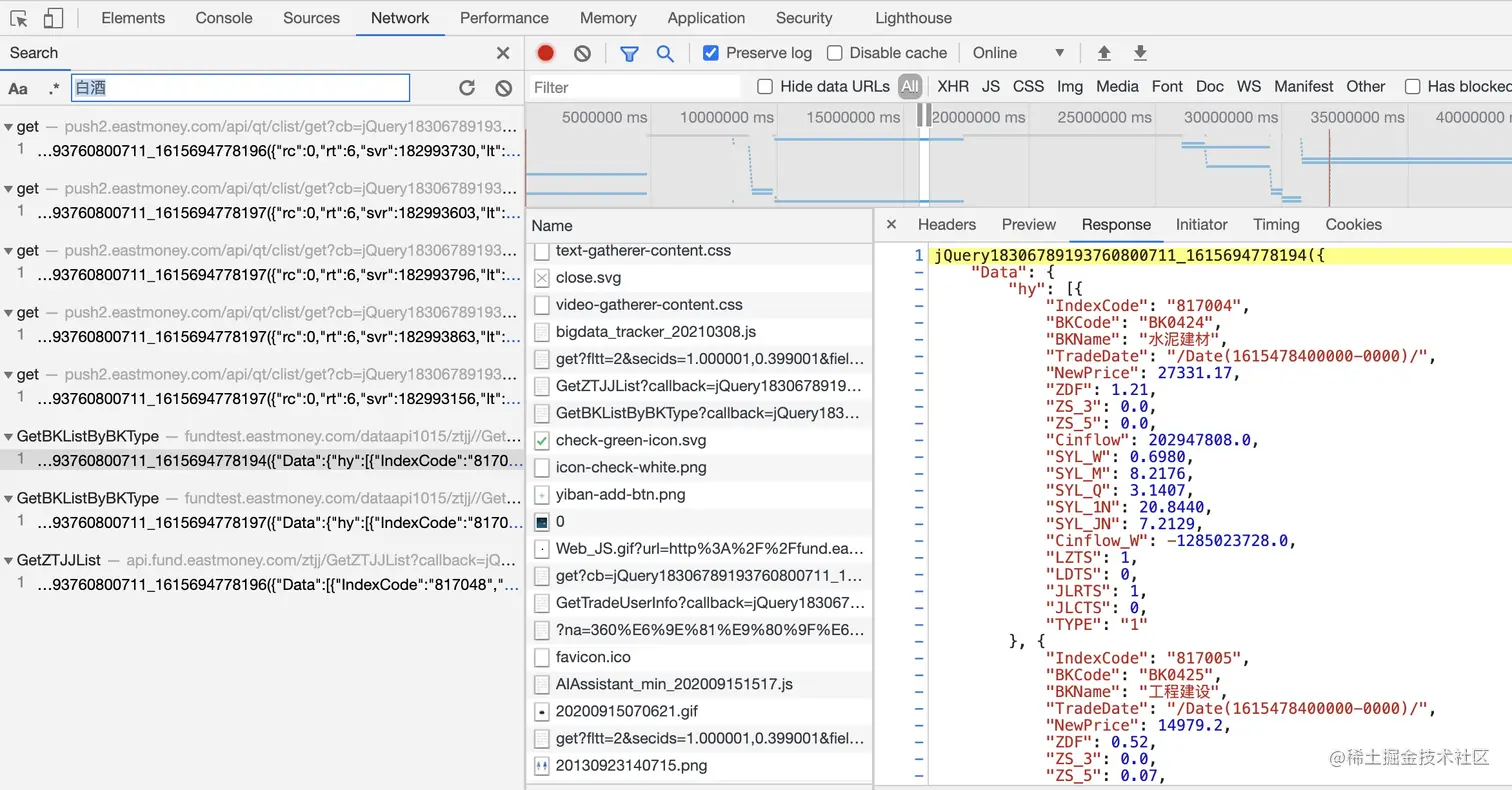
Task: Select AIAssistant_min_202009151517.js request
Action: click(699, 684)
